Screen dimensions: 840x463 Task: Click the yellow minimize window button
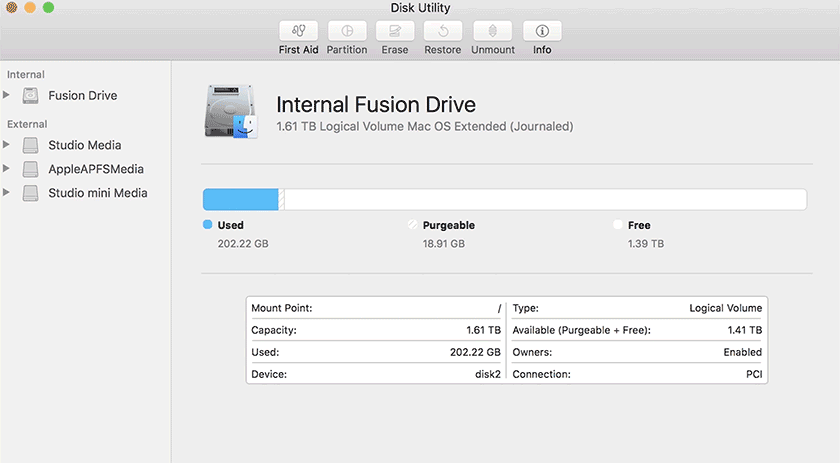(x=30, y=8)
